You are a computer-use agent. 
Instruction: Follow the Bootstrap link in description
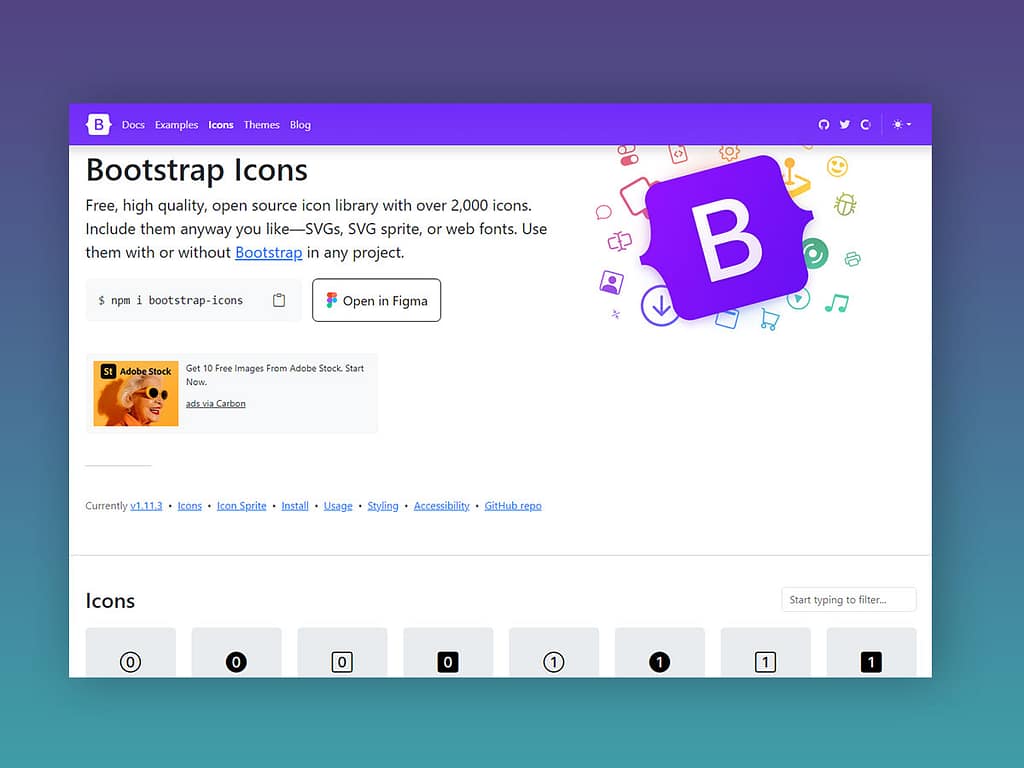click(x=268, y=252)
